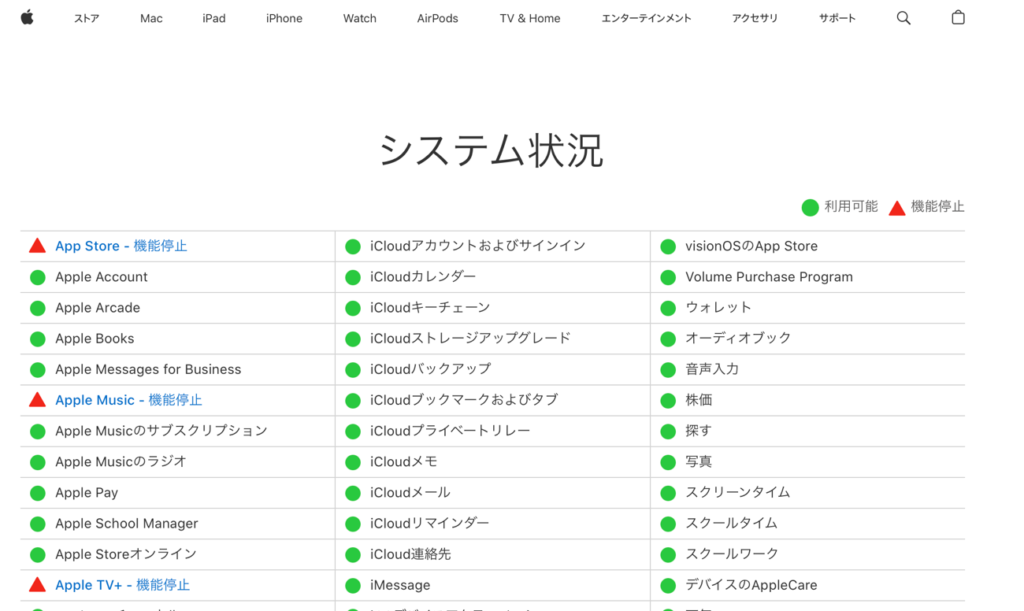
Task: Click iCloudプライベートリレー text
Action: point(450,431)
